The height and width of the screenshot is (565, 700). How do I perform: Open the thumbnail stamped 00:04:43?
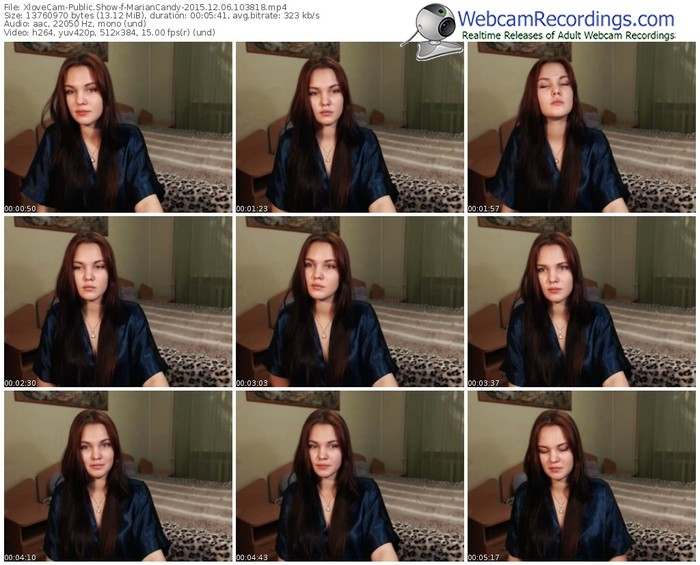point(350,476)
